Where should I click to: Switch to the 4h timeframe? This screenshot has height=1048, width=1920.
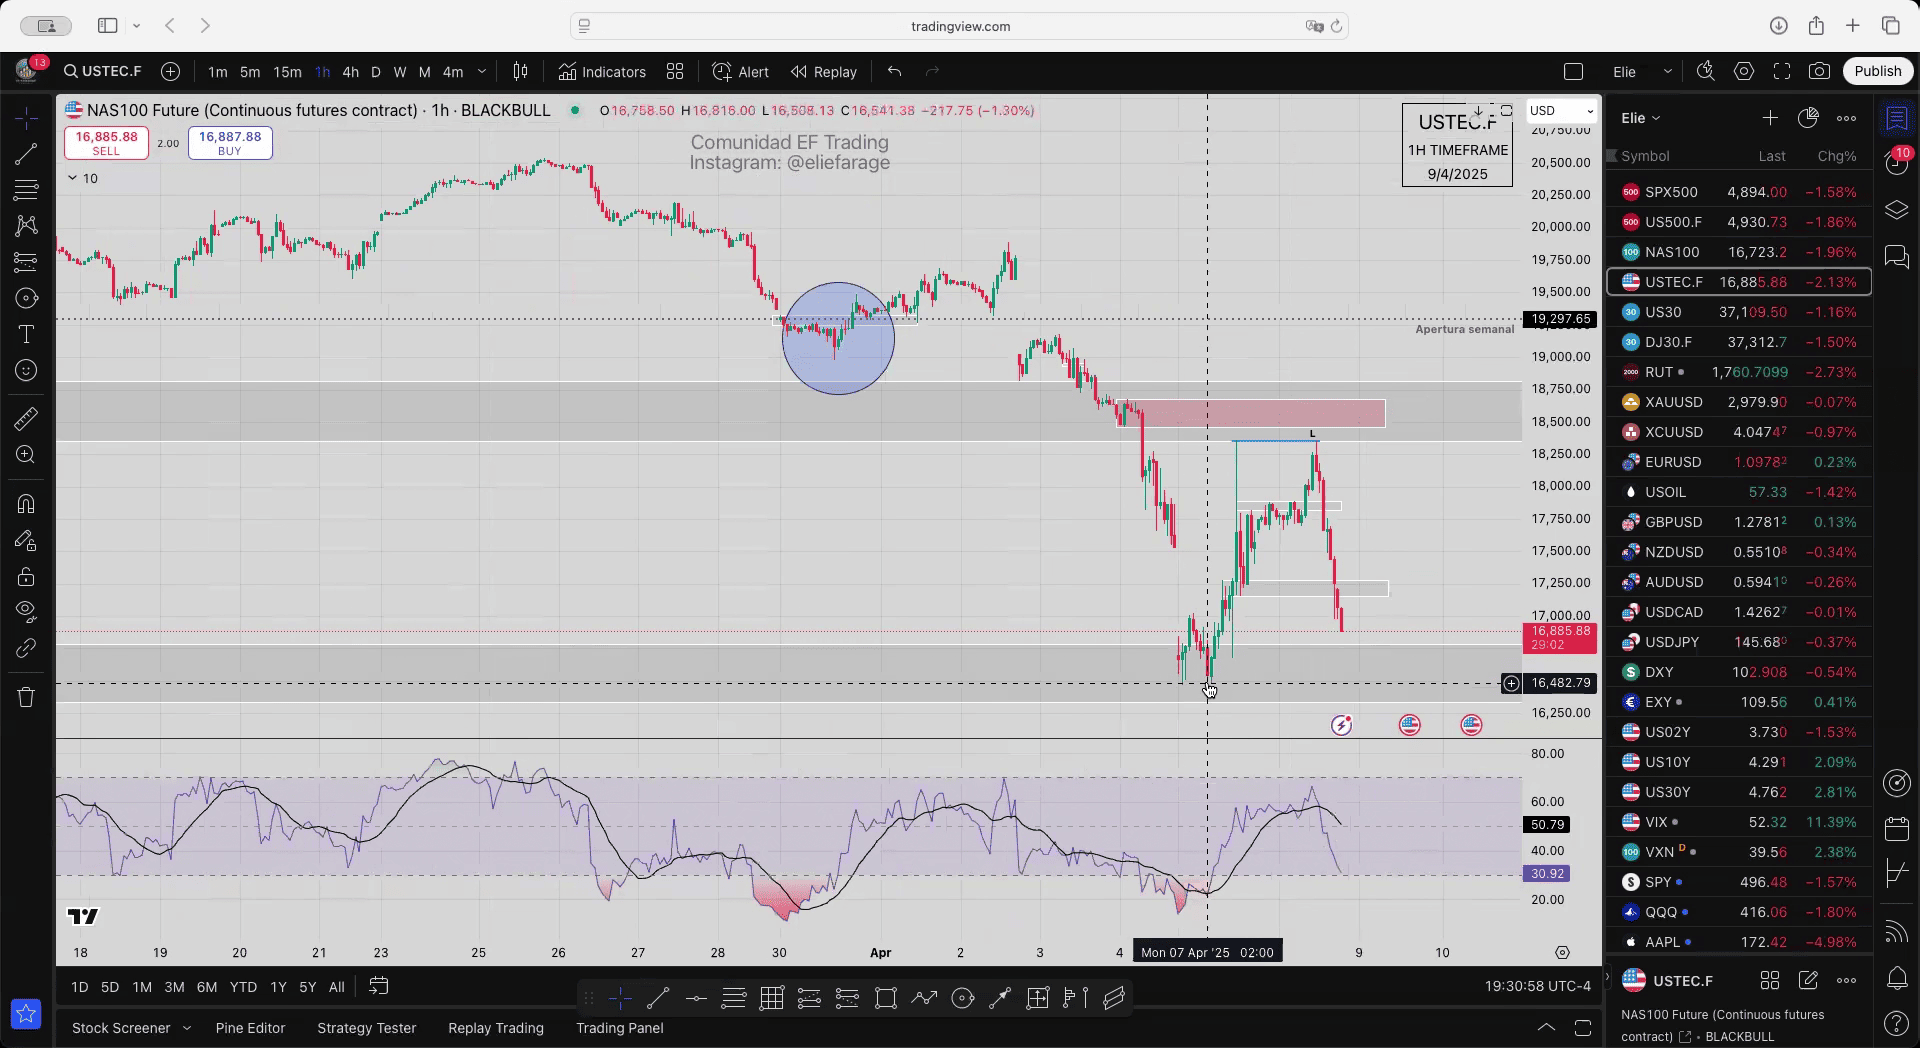(x=350, y=72)
